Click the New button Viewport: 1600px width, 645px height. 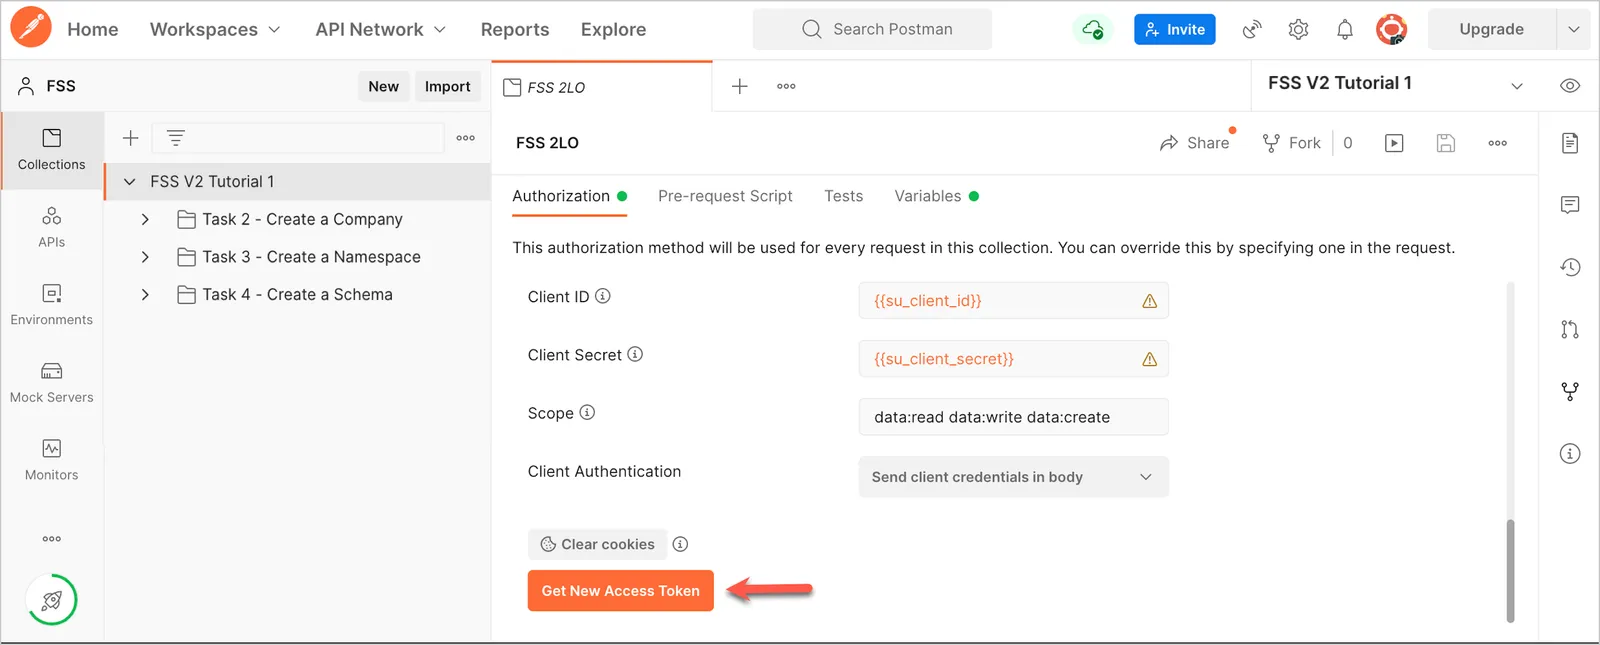pos(383,86)
